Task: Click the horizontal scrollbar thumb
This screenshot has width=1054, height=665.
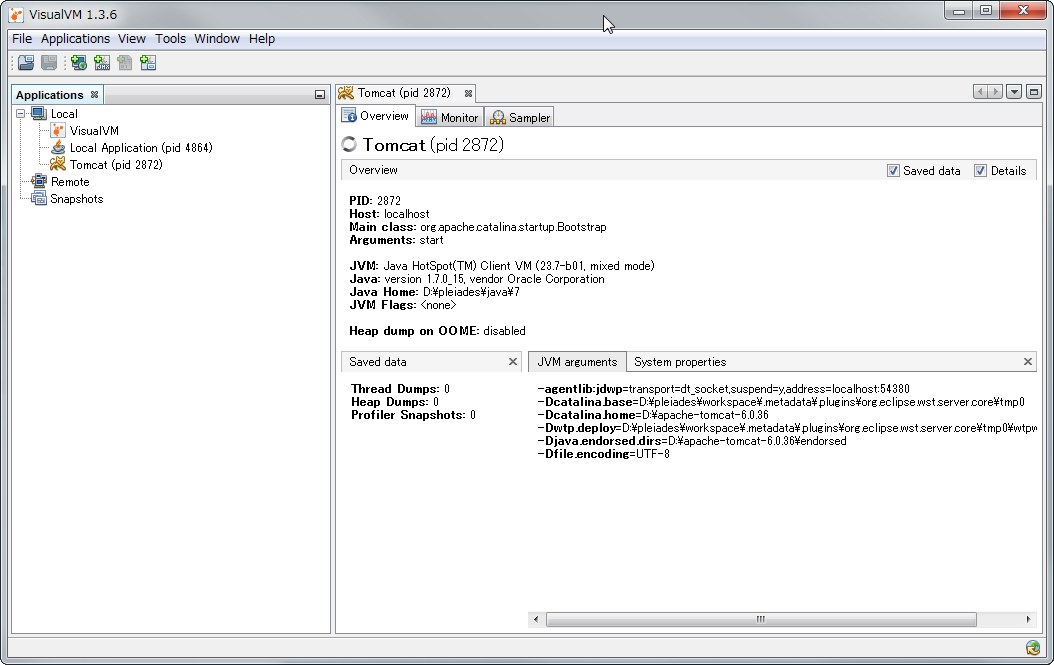Action: (761, 619)
